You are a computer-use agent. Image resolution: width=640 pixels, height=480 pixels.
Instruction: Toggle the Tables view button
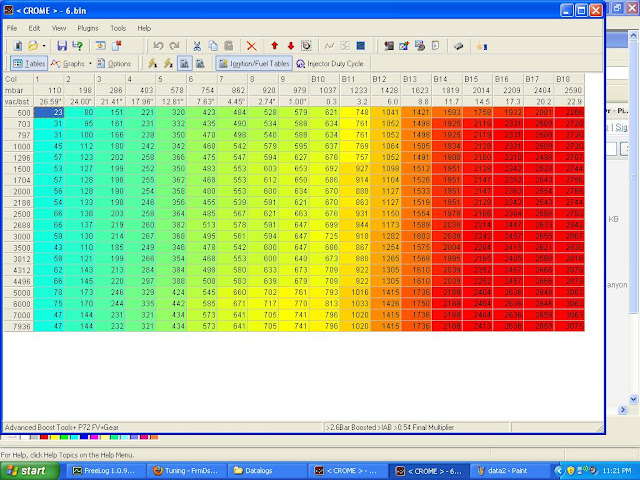click(28, 63)
